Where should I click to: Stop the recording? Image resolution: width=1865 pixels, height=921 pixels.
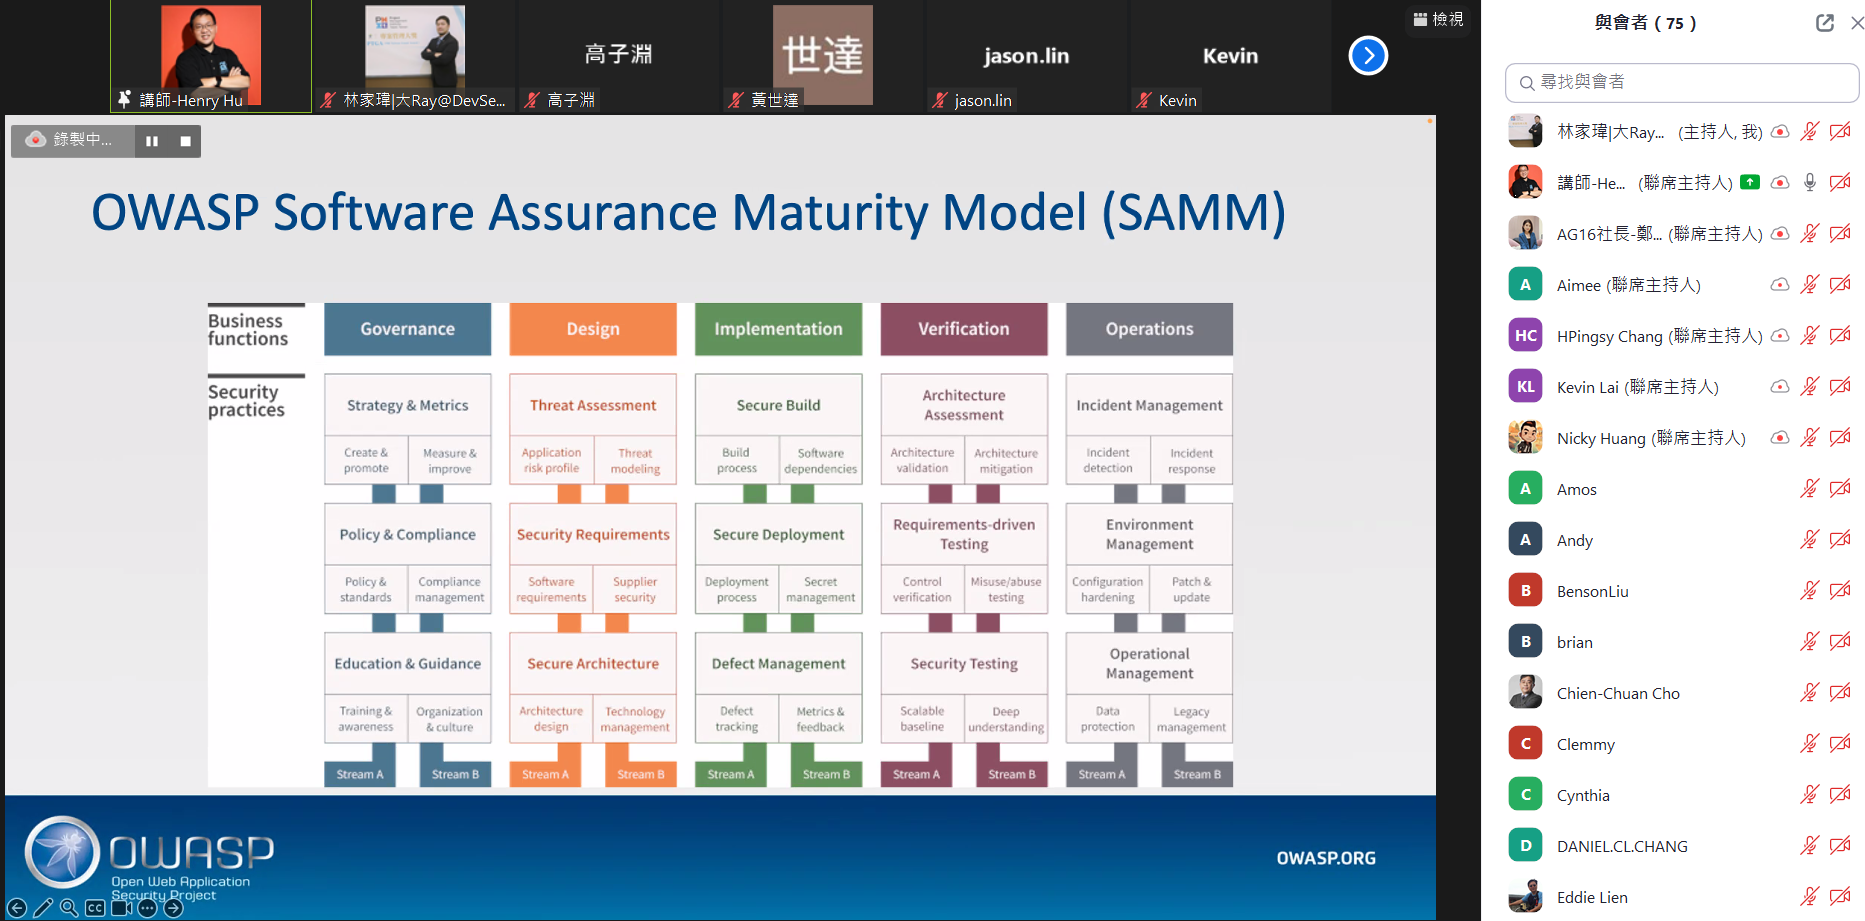click(185, 141)
